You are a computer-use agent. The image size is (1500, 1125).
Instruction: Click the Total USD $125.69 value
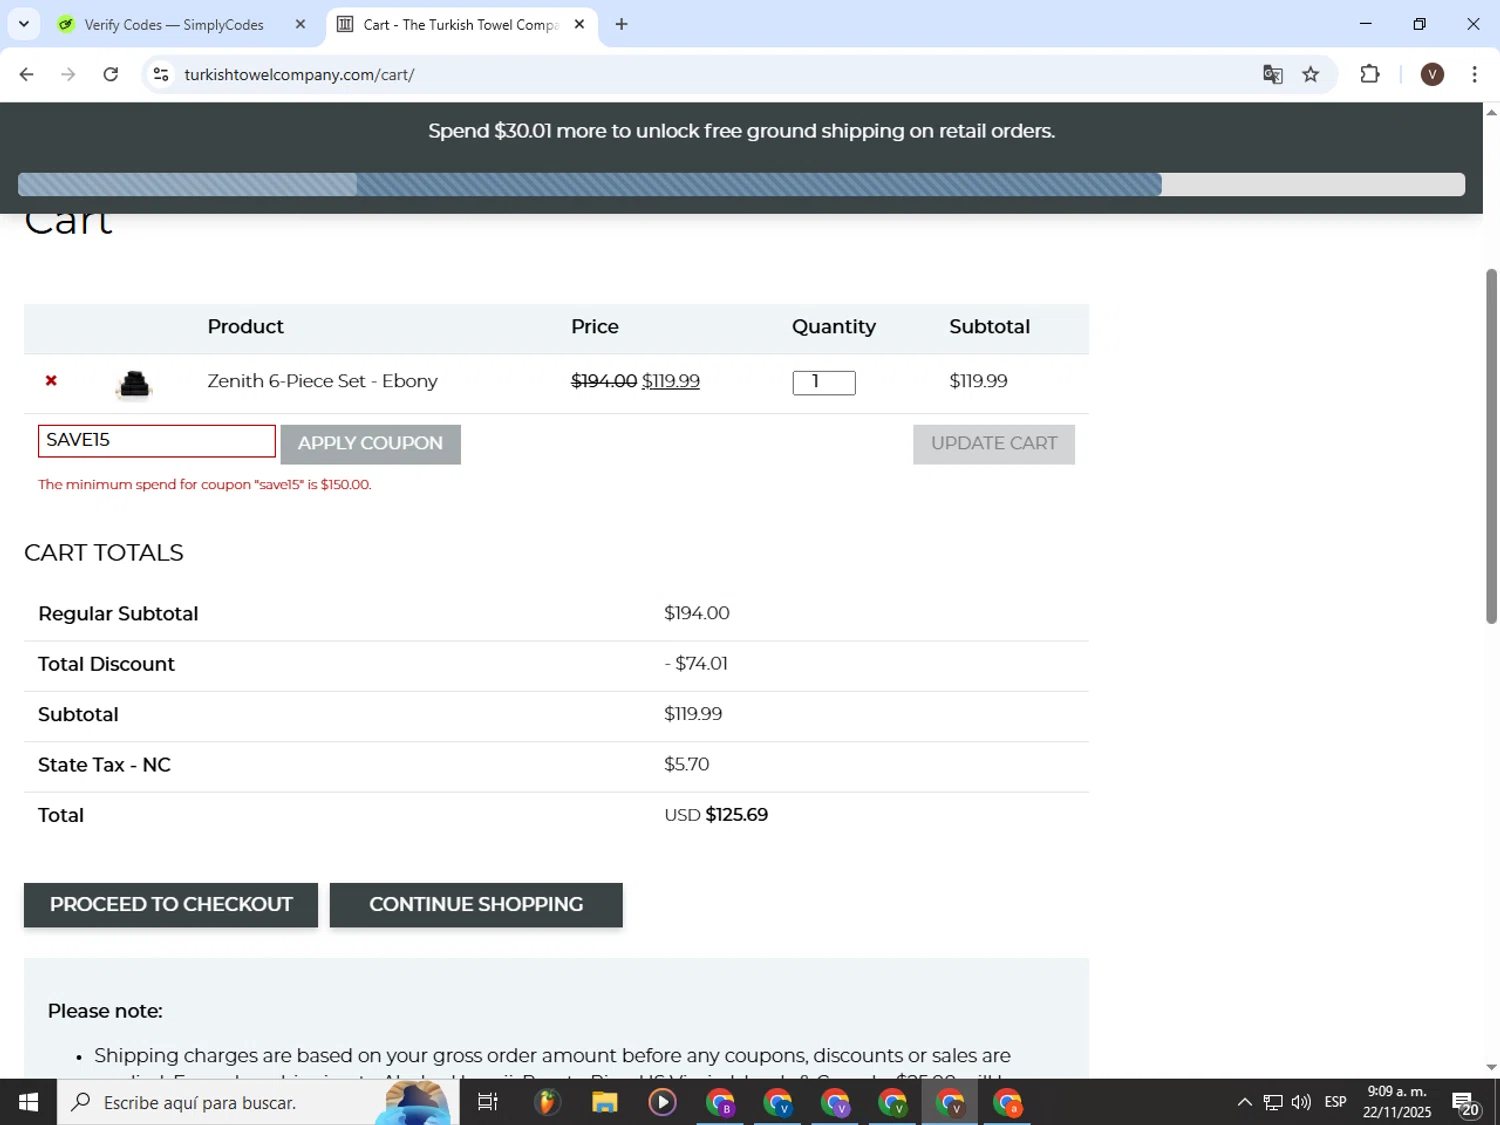tap(716, 815)
